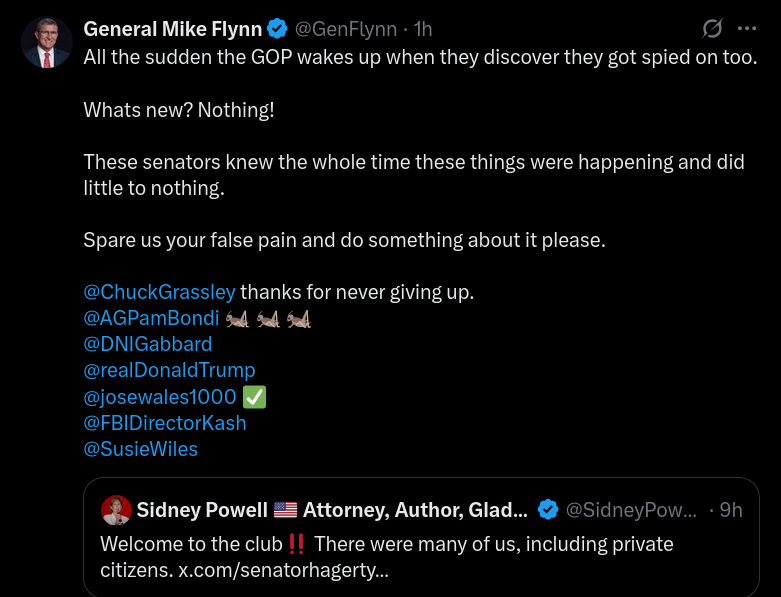The image size is (781, 597).
Task: Click the @GenFlynn handle
Action: tap(345, 29)
